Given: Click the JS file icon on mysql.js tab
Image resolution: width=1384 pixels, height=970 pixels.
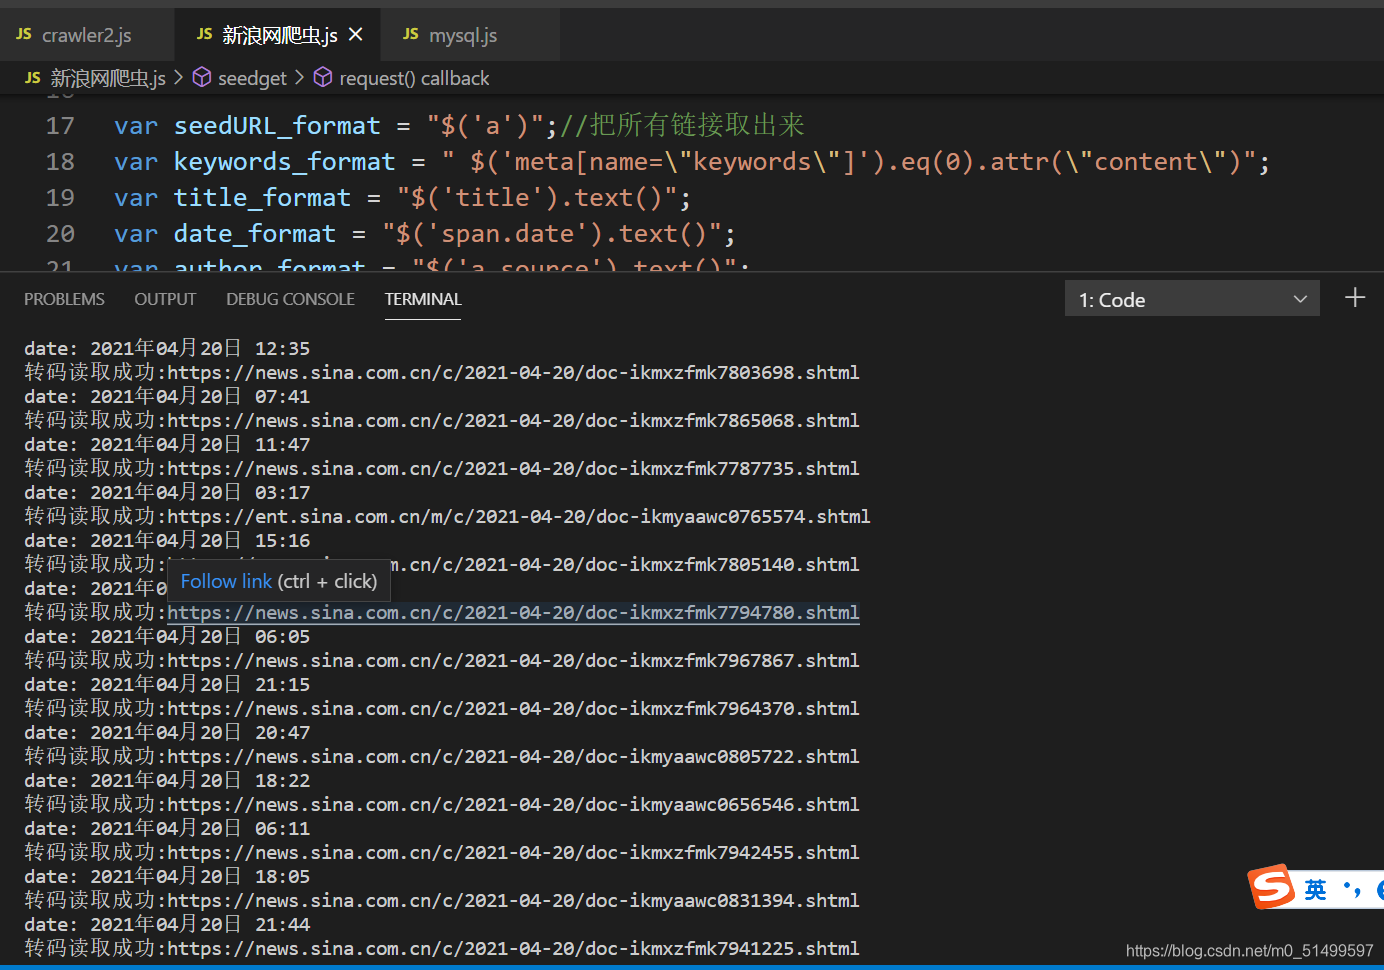Looking at the screenshot, I should coord(411,35).
